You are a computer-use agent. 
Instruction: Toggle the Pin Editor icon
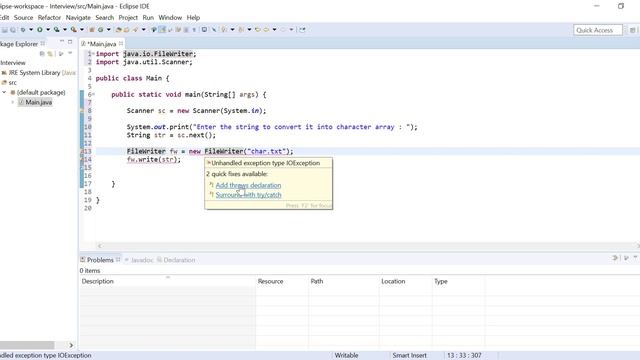tap(302, 29)
